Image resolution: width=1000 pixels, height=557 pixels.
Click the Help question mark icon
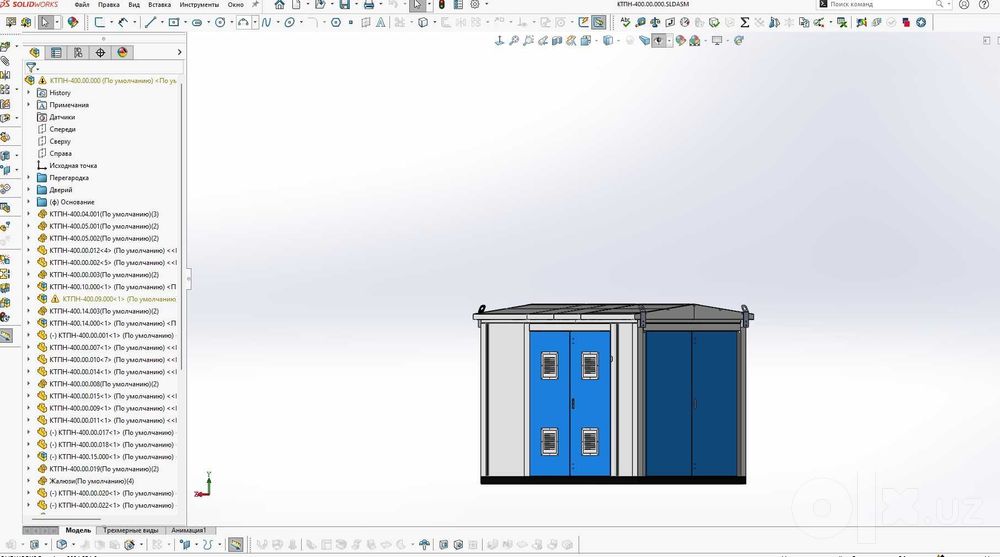coord(984,4)
